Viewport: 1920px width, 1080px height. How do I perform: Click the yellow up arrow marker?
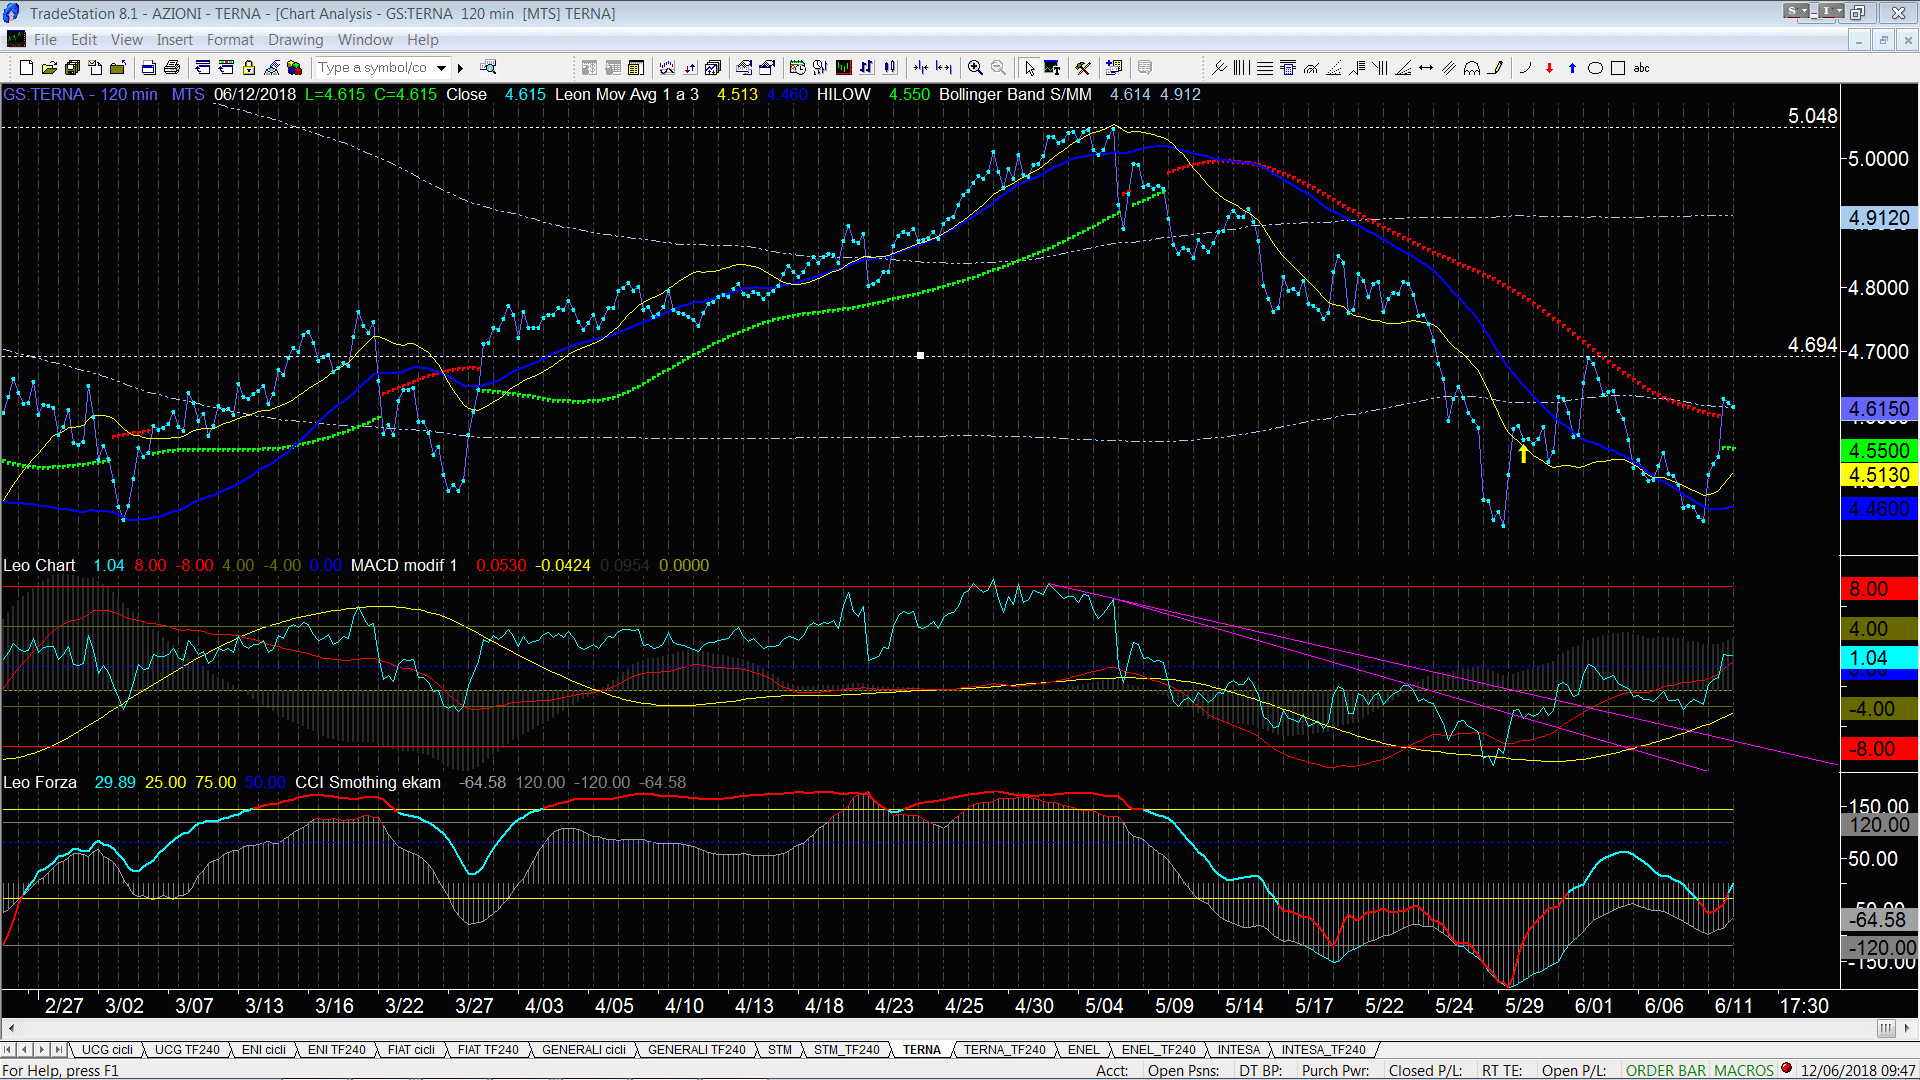(x=1523, y=454)
